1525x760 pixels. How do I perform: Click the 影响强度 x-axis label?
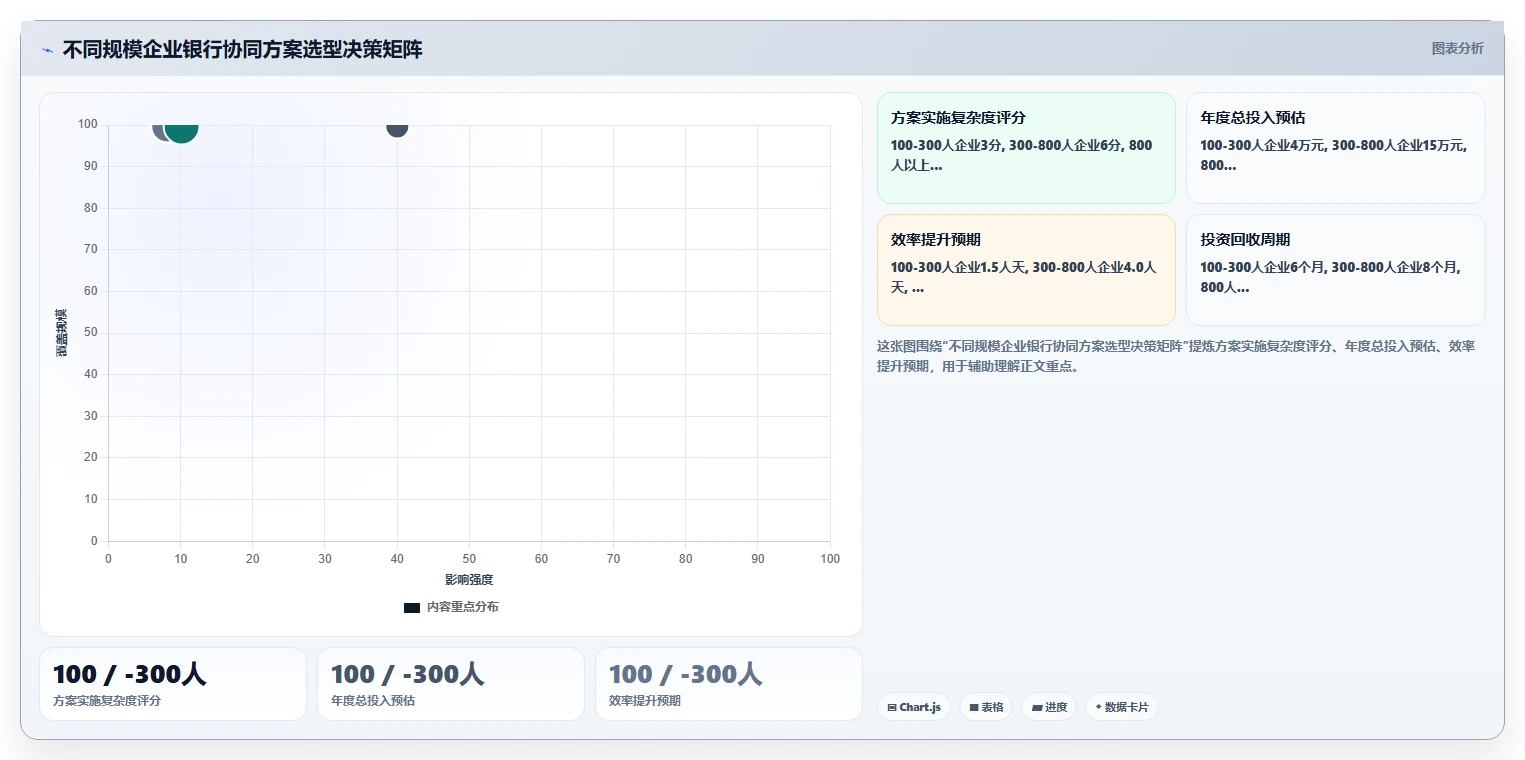click(469, 580)
